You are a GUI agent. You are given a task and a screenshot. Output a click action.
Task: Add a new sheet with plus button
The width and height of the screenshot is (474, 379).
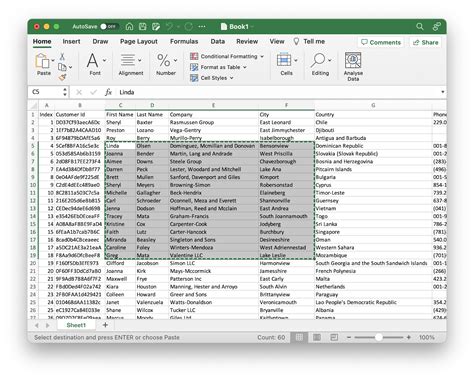pos(105,325)
